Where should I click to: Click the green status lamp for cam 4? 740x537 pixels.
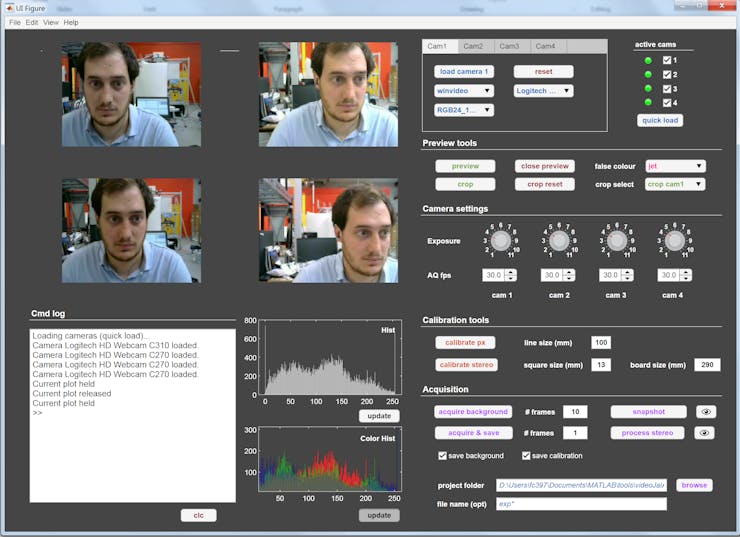648,102
